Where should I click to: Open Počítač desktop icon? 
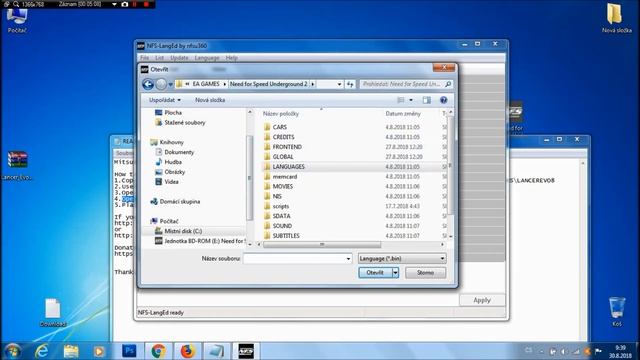(17, 20)
